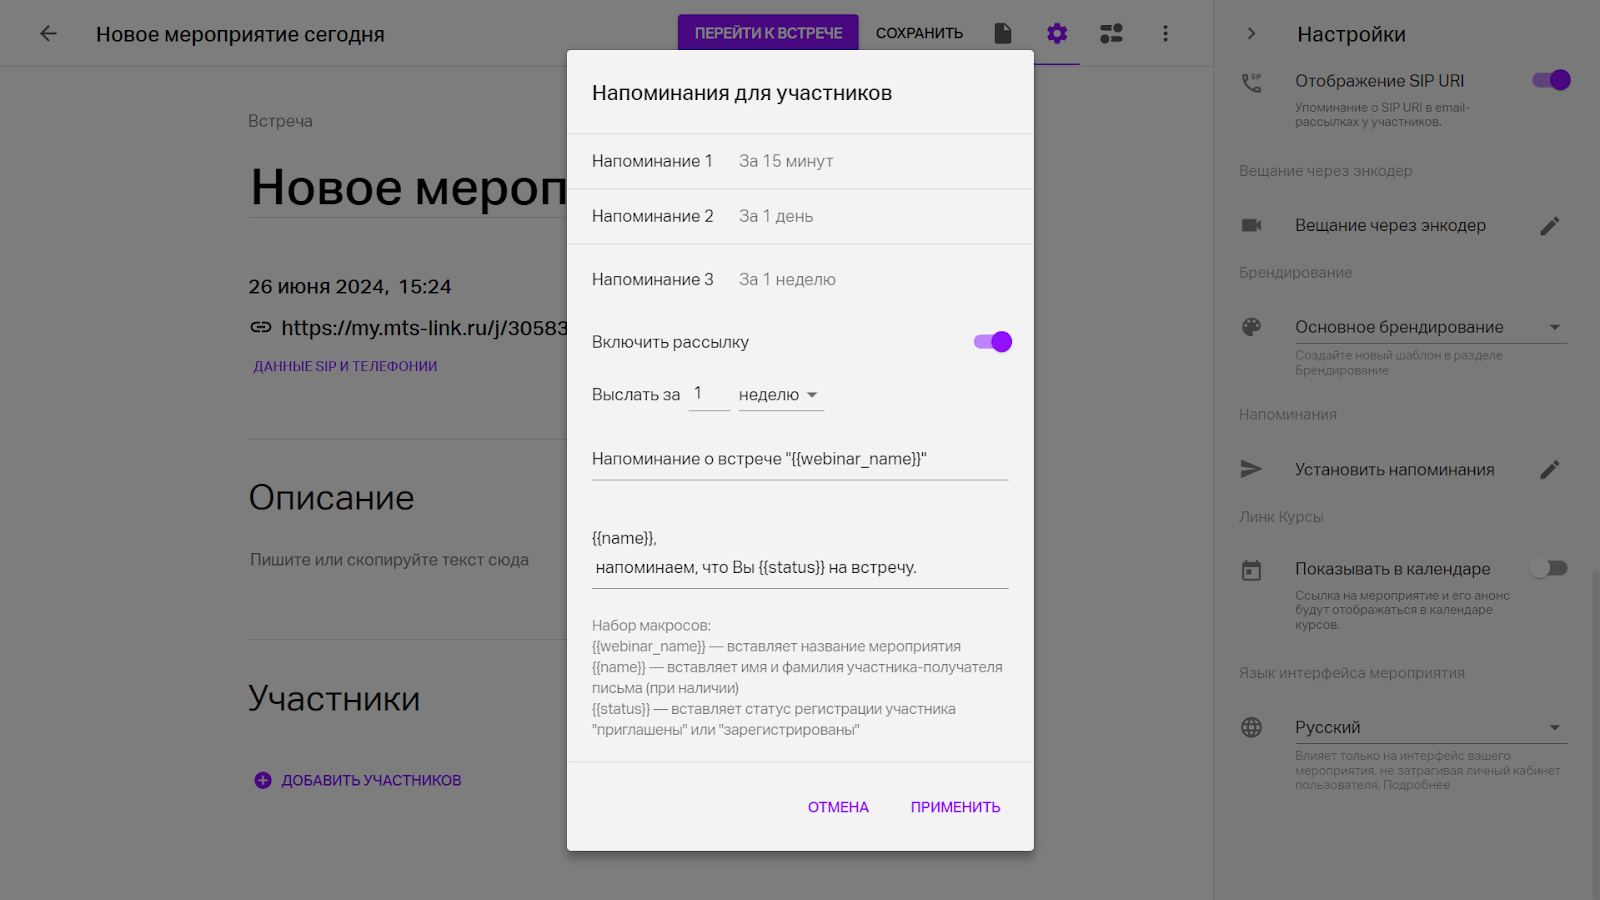Click the back arrow icon
Screen dimensions: 1600x900
pos(48,34)
